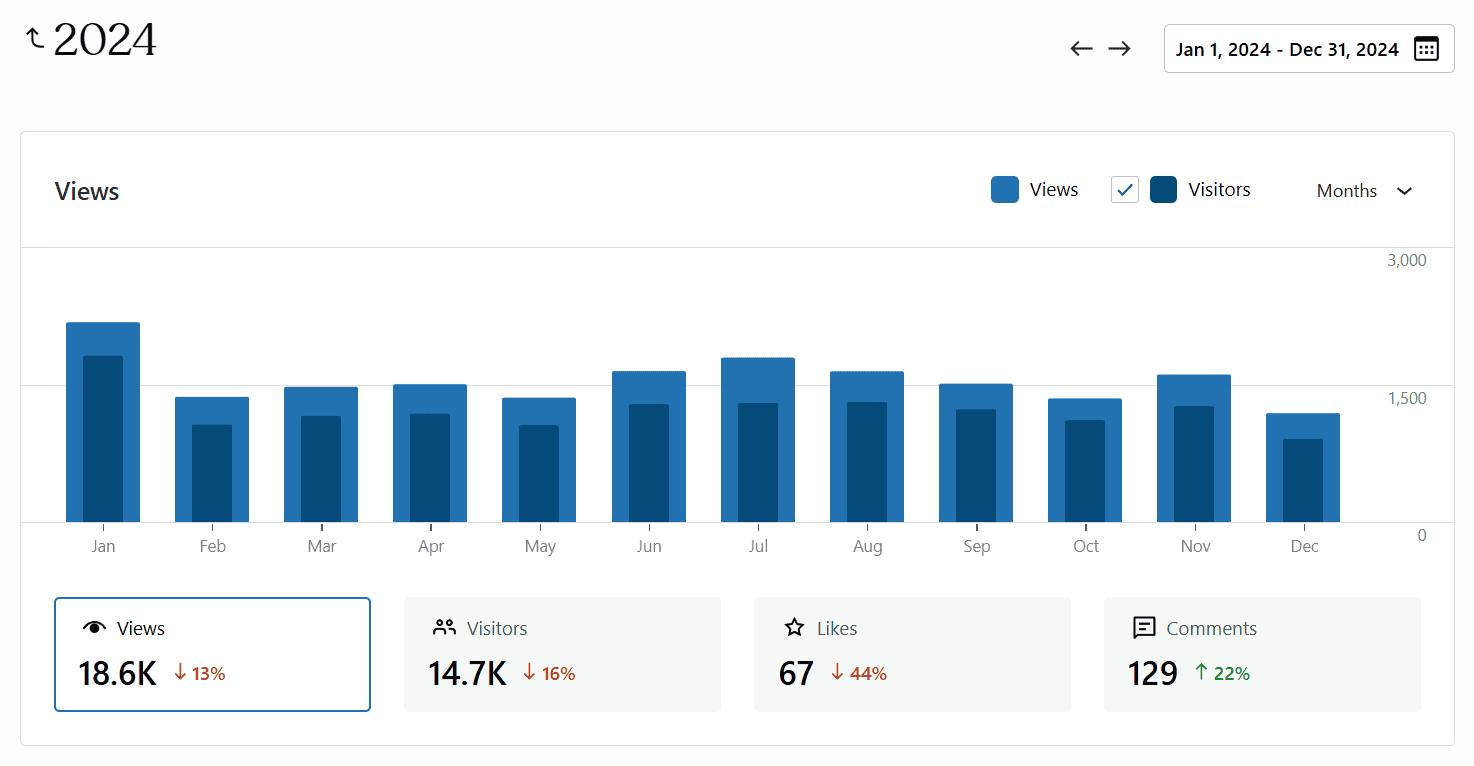This screenshot has width=1474, height=766.
Task: Click the Views legend color swatch
Action: (1005, 190)
